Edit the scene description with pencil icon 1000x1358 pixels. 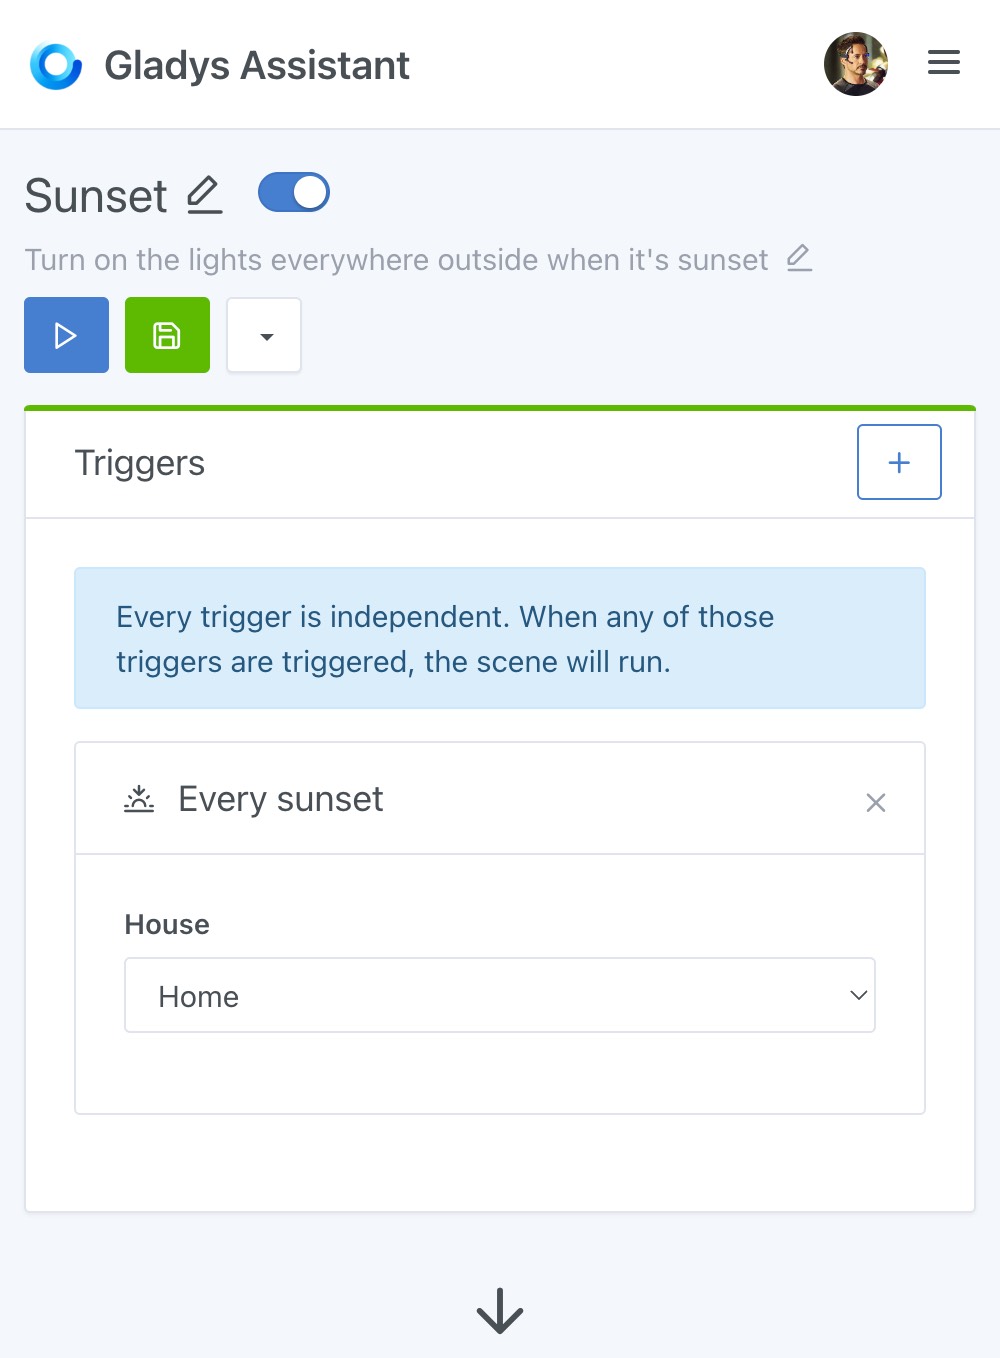799,258
